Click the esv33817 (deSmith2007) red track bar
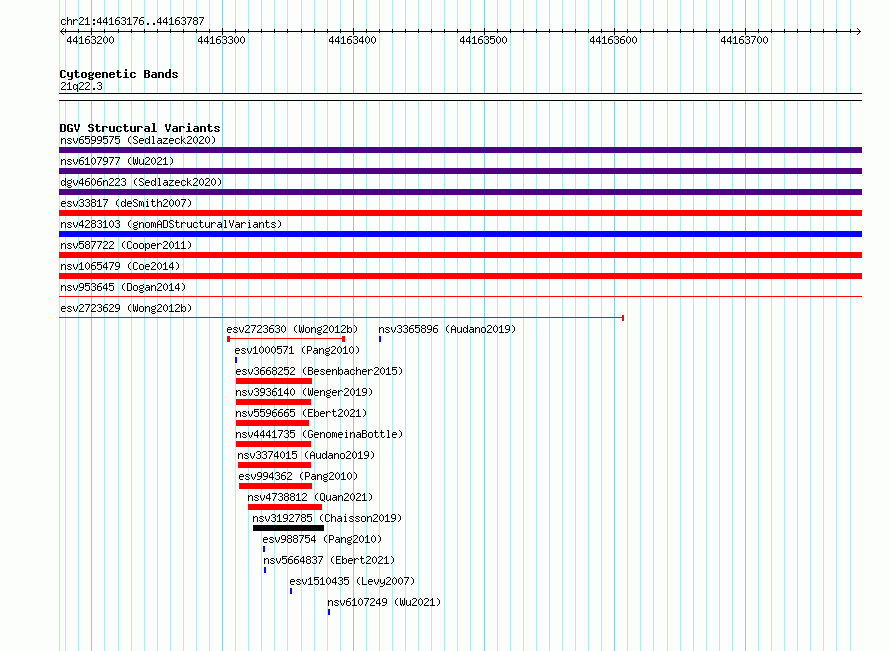Image resolution: width=890 pixels, height=651 pixels. (460, 213)
